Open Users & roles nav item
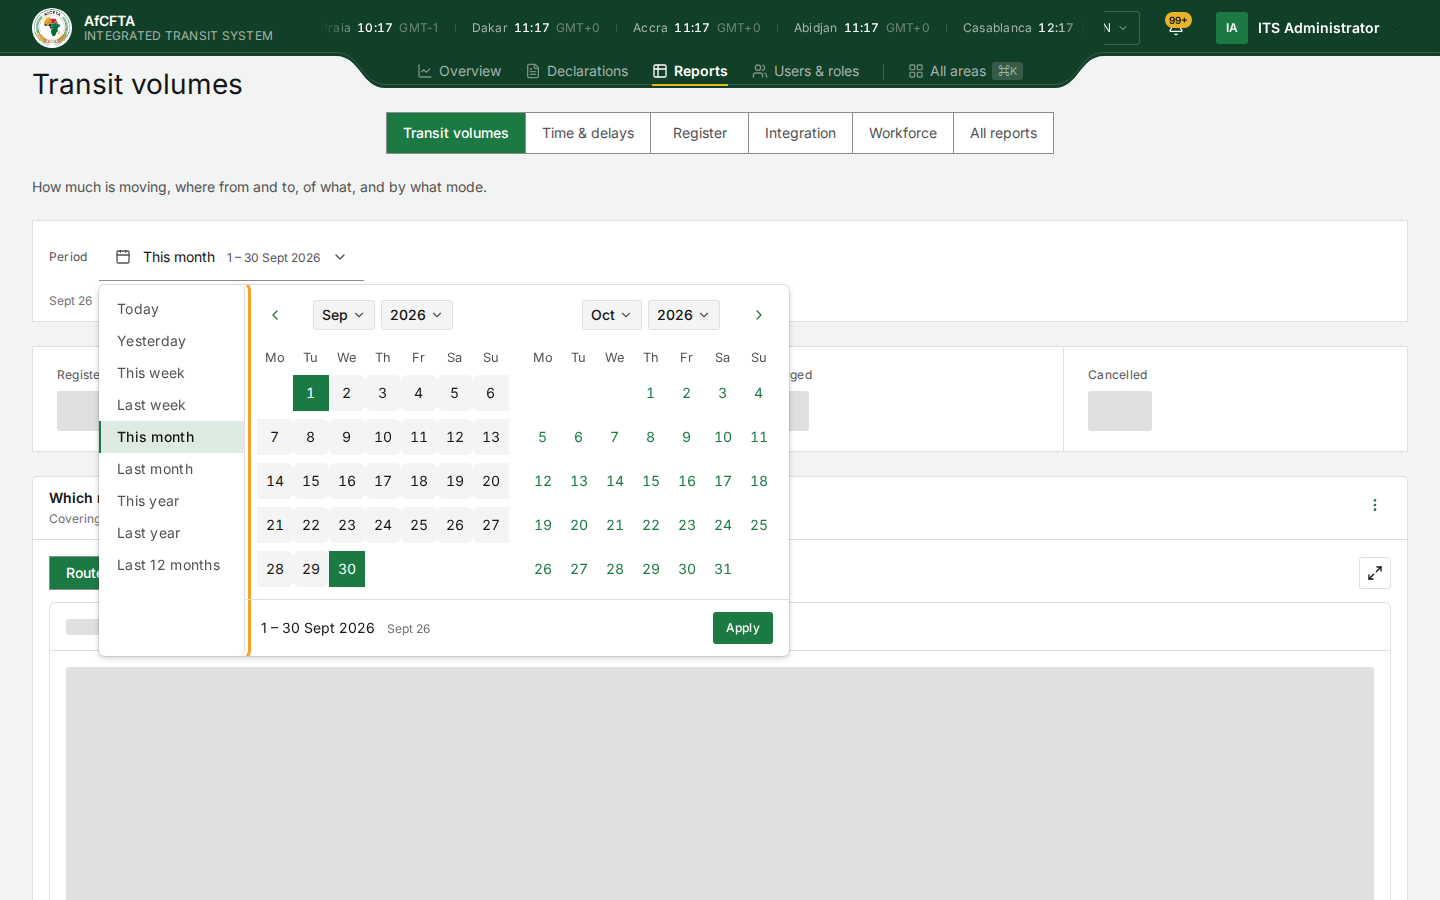The image size is (1440, 900). [806, 71]
